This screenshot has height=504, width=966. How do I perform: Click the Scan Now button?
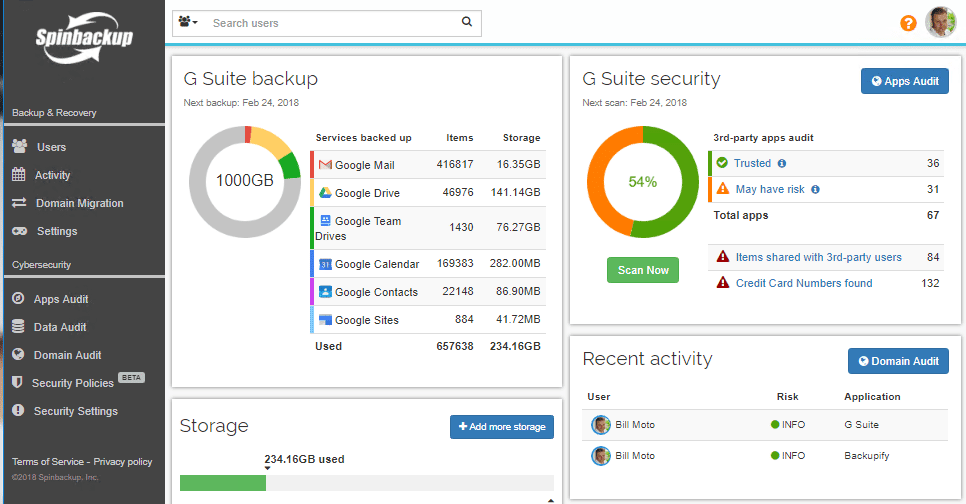[643, 270]
